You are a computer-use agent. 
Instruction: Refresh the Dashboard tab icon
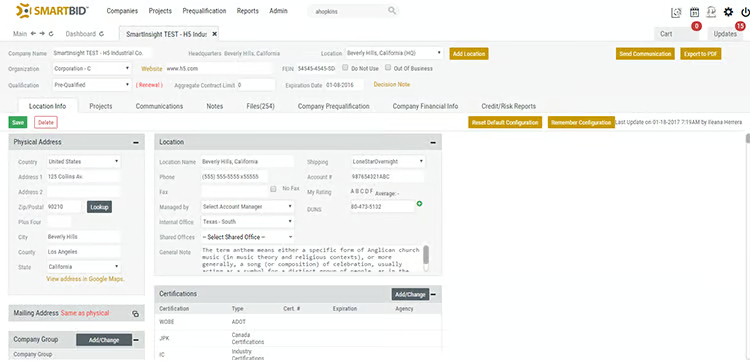coord(101,34)
